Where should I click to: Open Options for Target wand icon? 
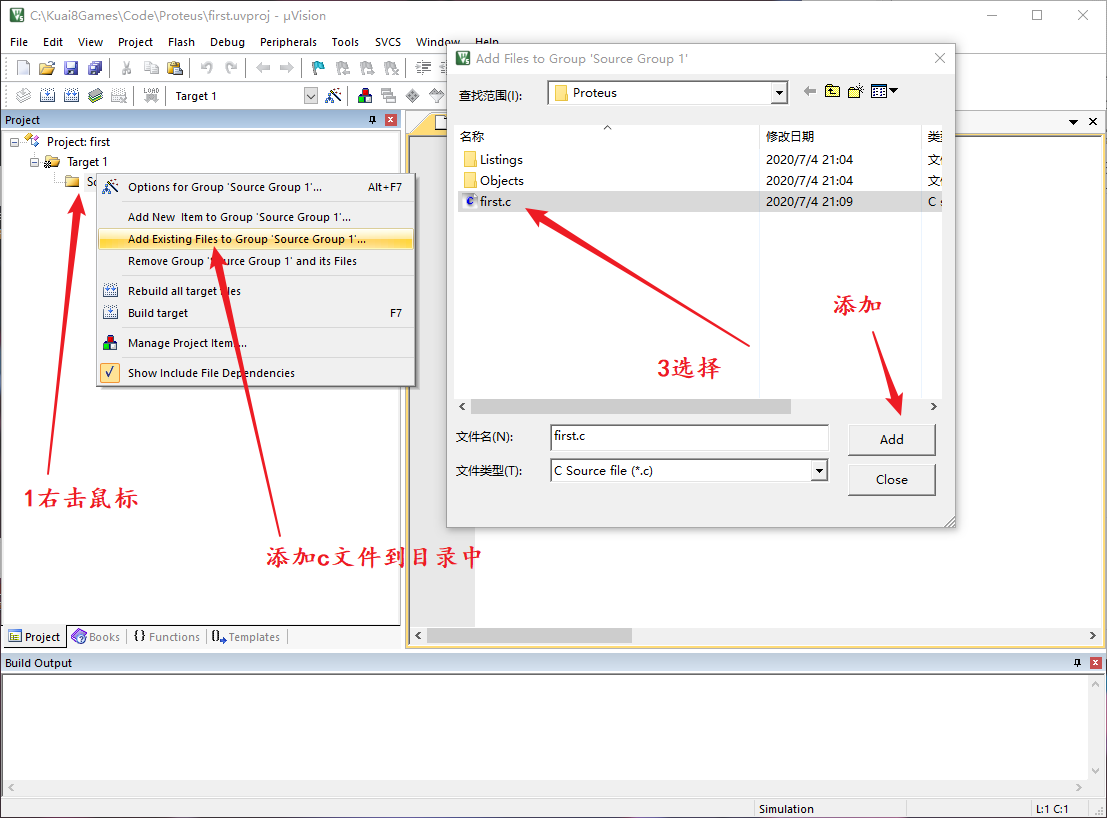coord(333,95)
